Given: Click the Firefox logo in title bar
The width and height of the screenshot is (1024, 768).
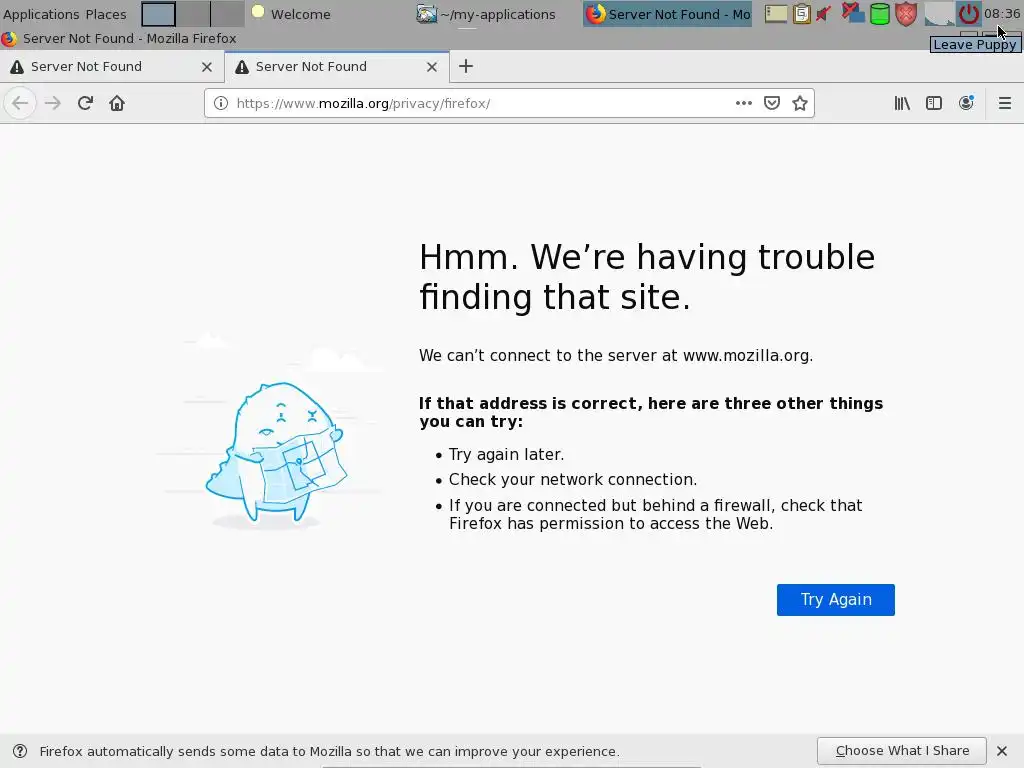Looking at the screenshot, I should pos(9,39).
